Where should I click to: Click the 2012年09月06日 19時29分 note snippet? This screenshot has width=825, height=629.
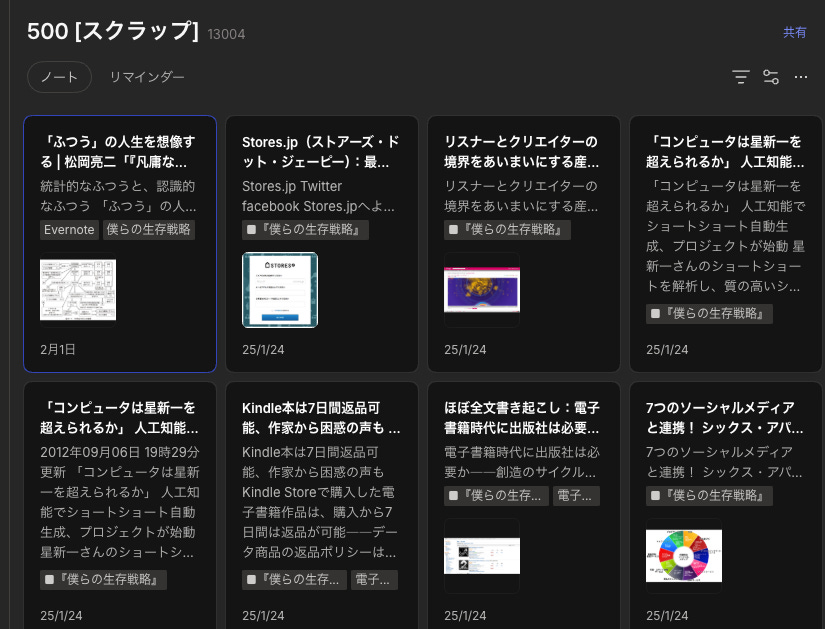click(120, 502)
